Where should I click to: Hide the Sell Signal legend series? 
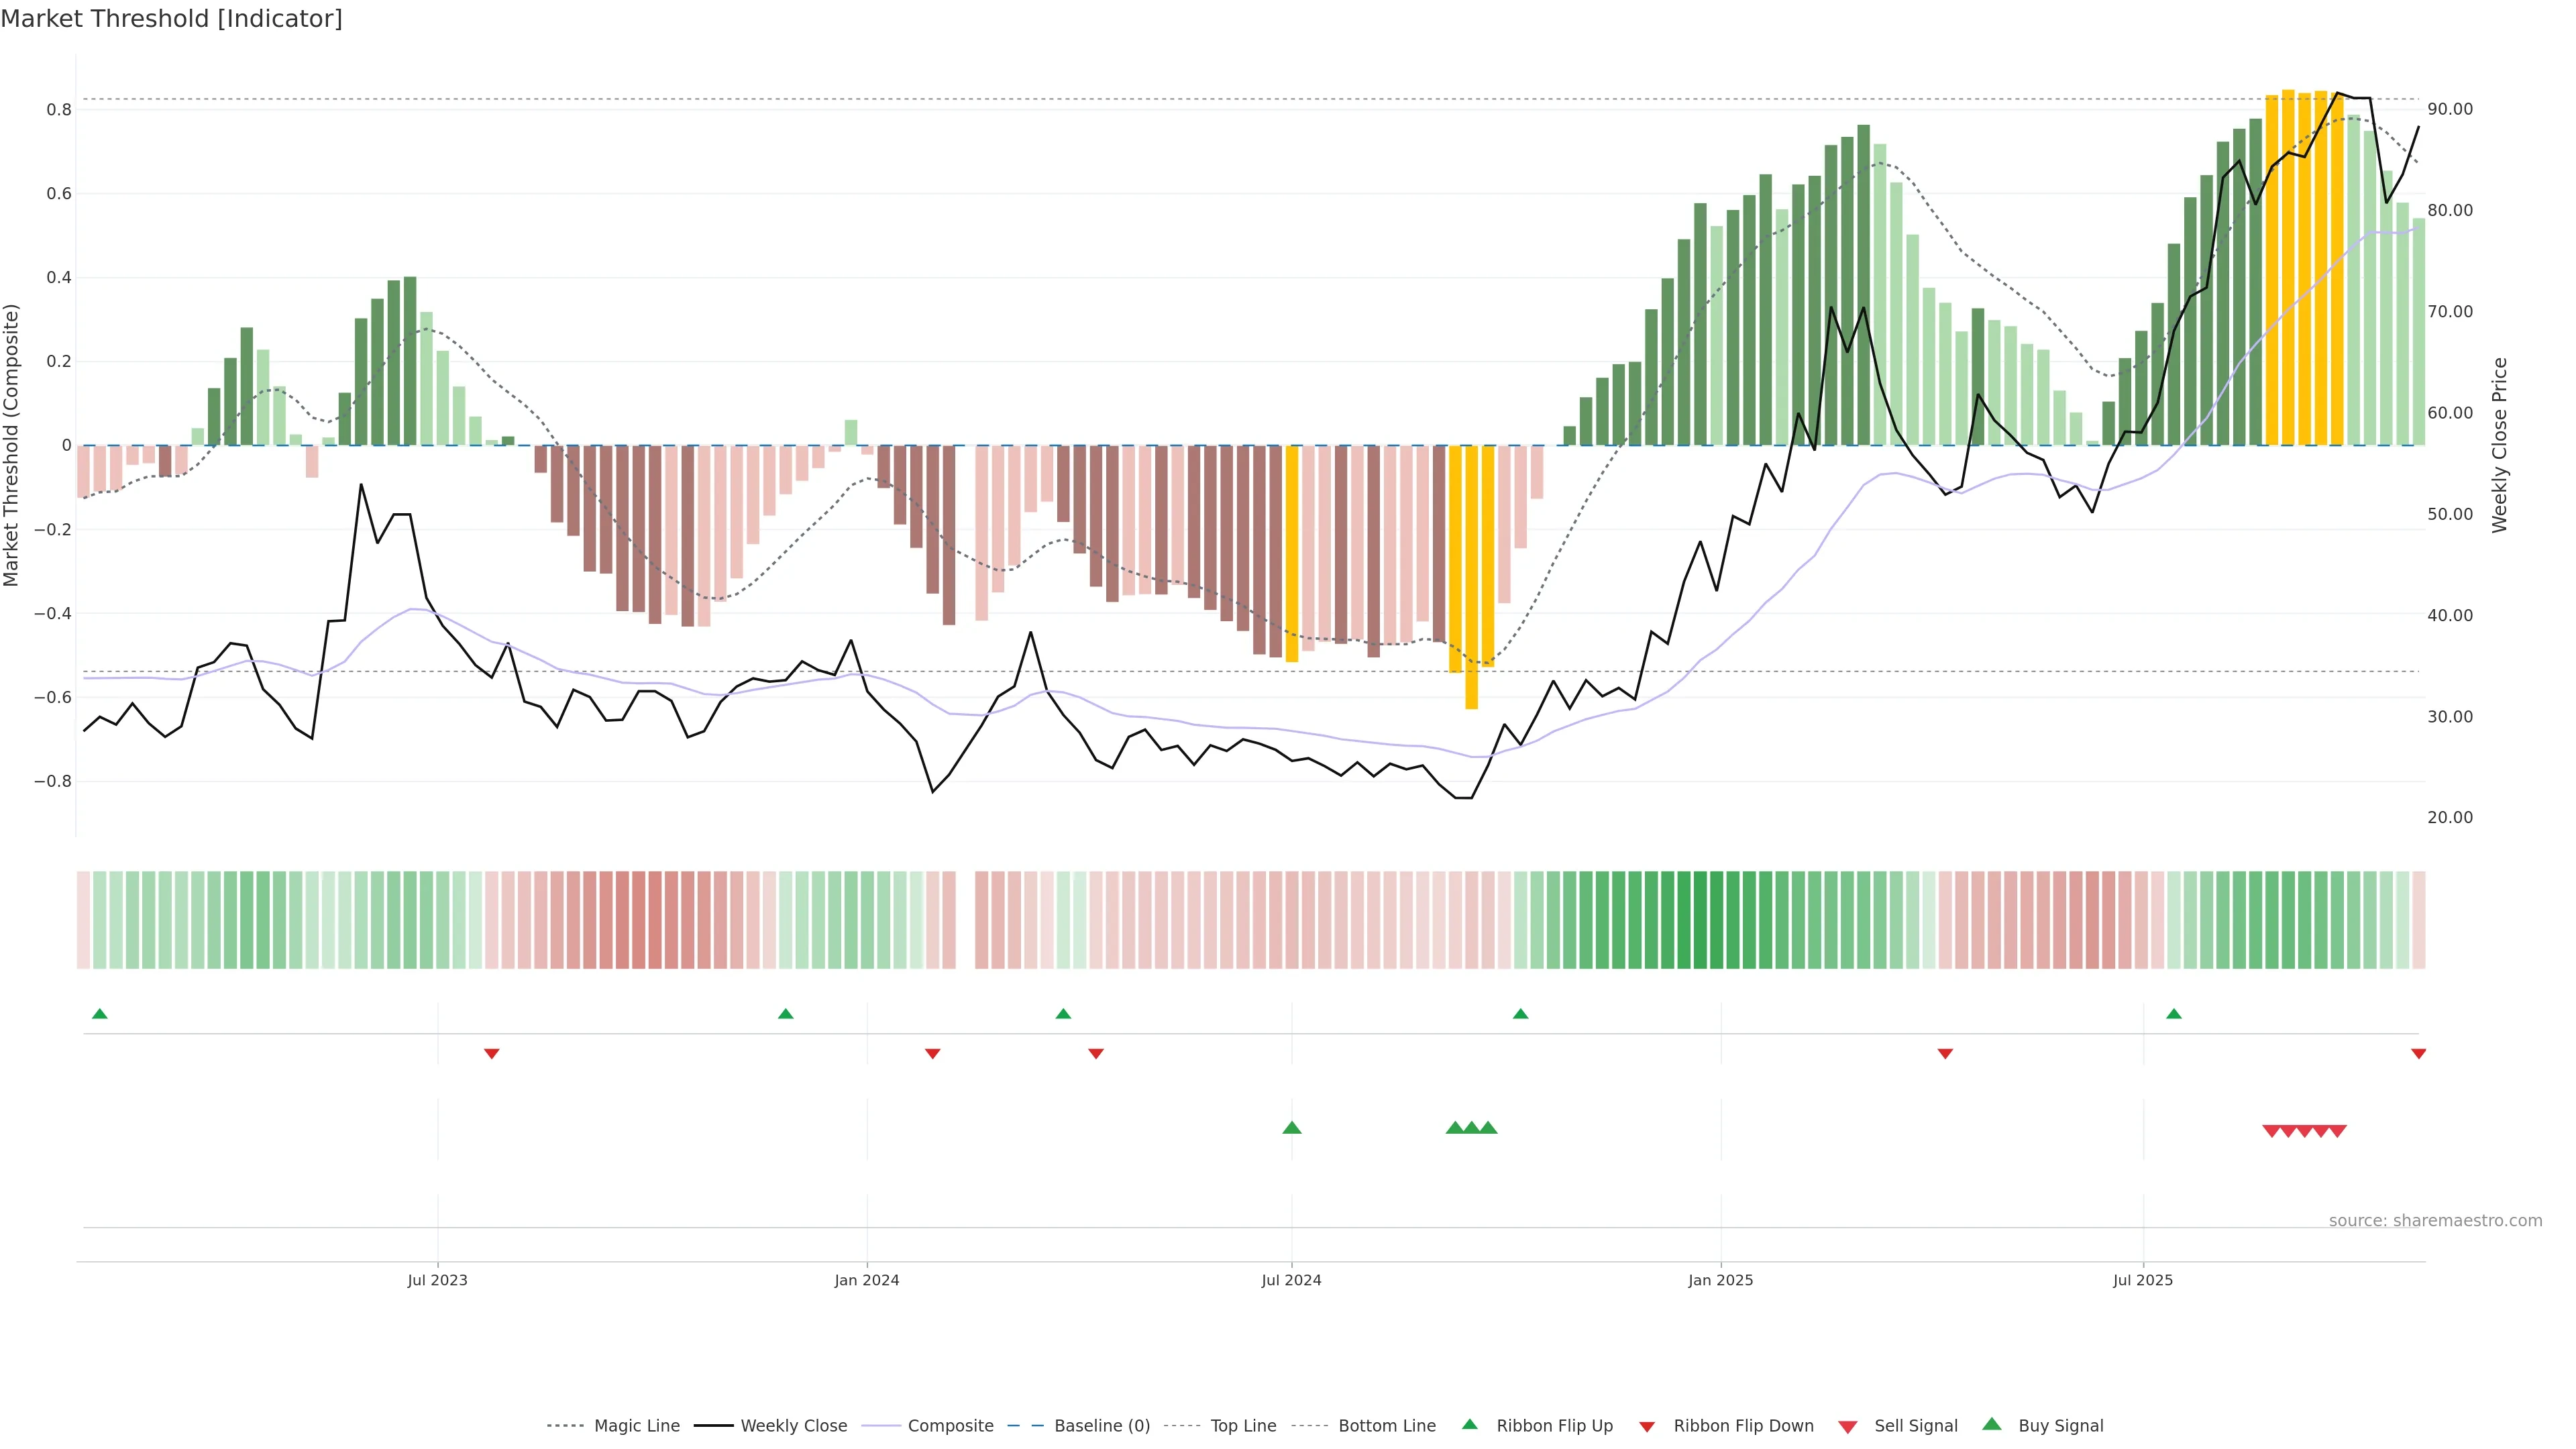[1915, 1426]
